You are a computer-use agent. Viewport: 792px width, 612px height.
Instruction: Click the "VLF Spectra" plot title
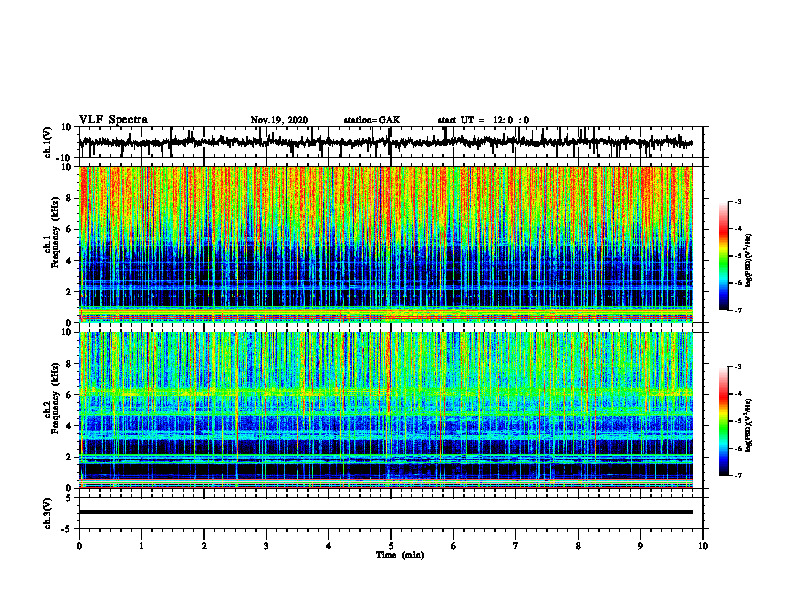click(113, 120)
